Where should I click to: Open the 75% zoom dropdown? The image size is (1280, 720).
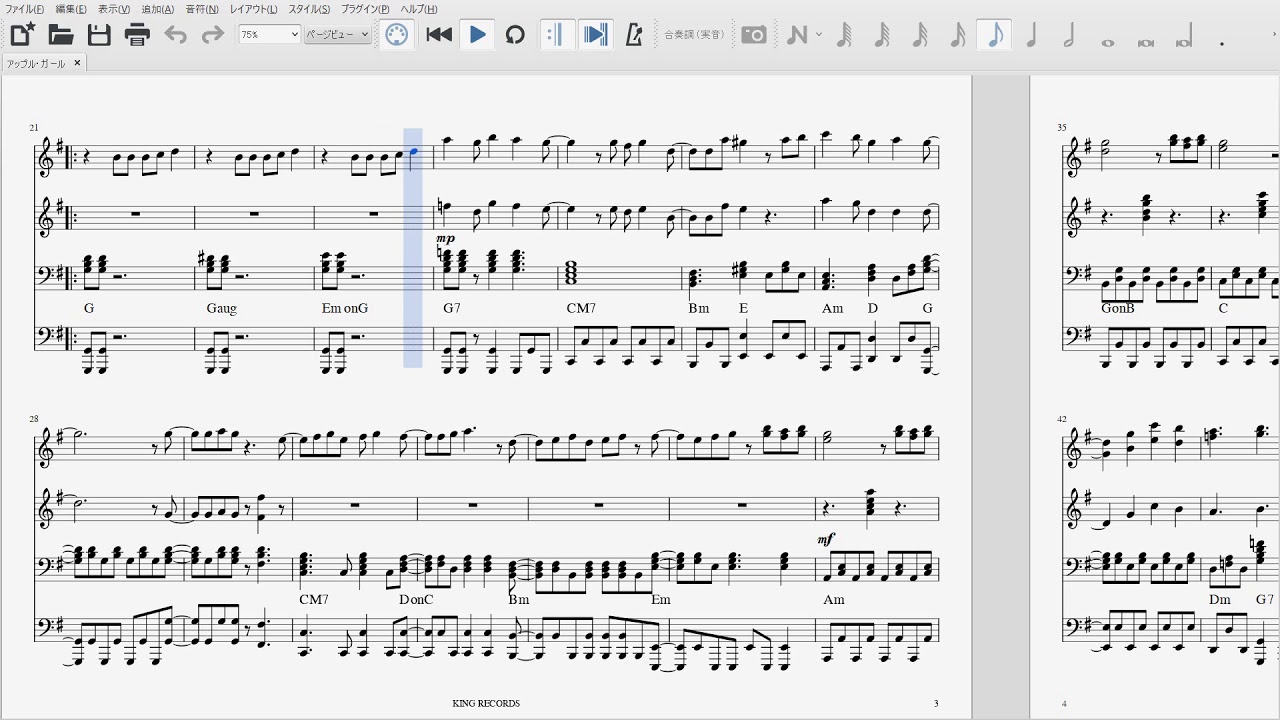point(269,35)
